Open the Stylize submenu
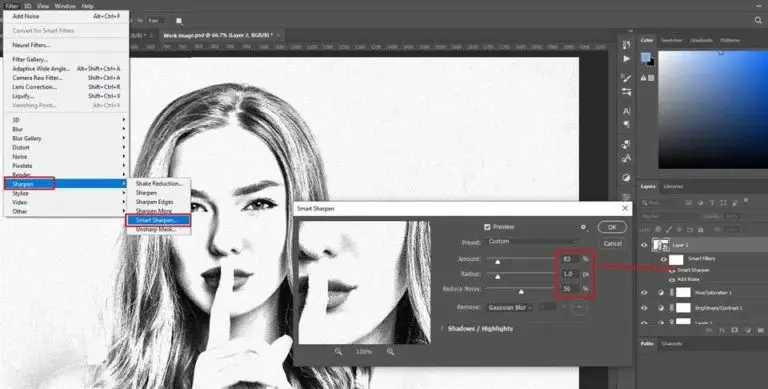768x389 pixels. pos(66,193)
